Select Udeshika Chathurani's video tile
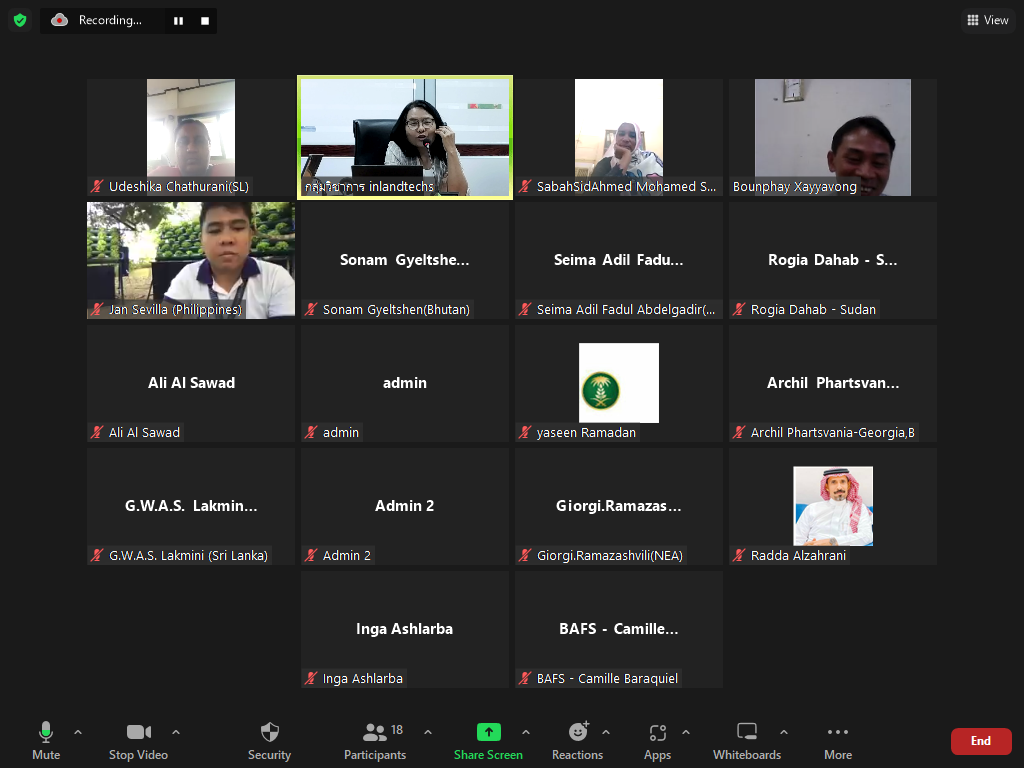1024x768 pixels. [x=191, y=137]
